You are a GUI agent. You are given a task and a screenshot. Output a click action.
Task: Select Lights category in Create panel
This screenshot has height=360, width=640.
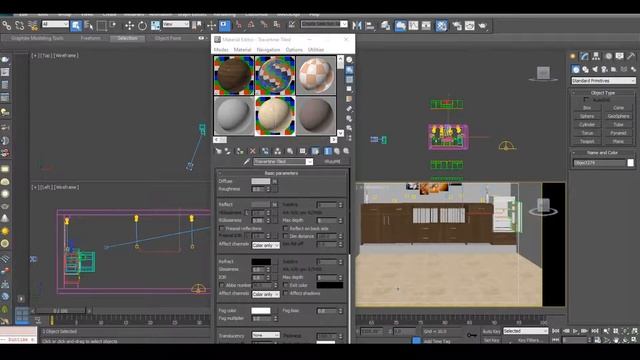pos(595,69)
